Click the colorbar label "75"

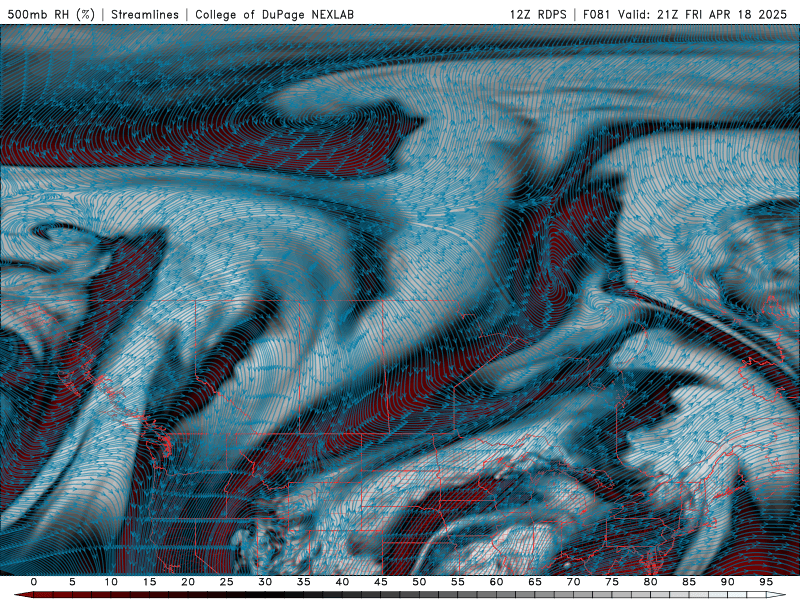(x=612, y=582)
